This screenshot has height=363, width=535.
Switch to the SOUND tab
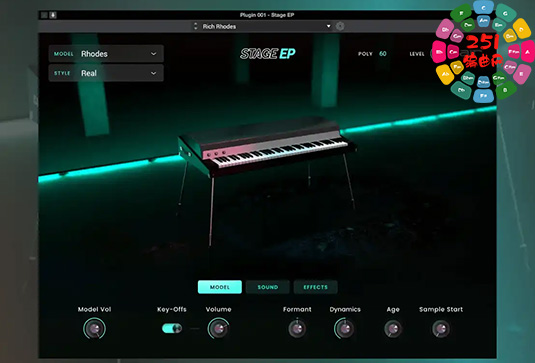[268, 287]
